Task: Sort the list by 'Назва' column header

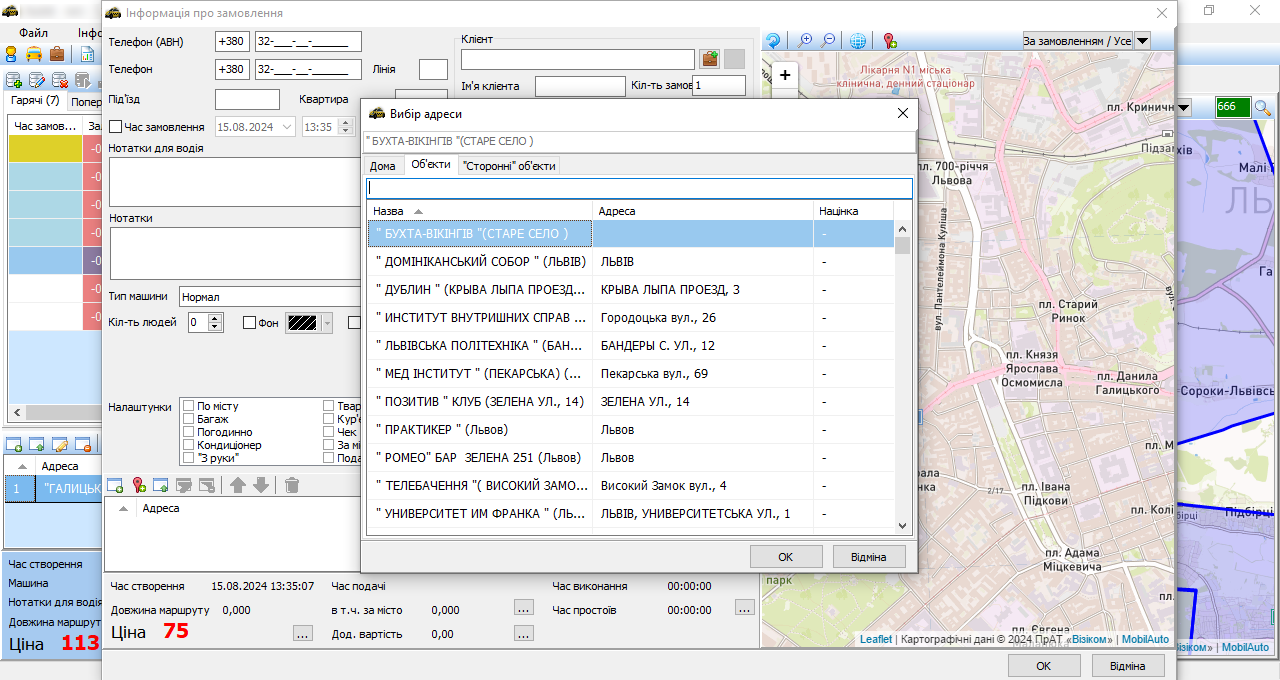Action: click(389, 211)
